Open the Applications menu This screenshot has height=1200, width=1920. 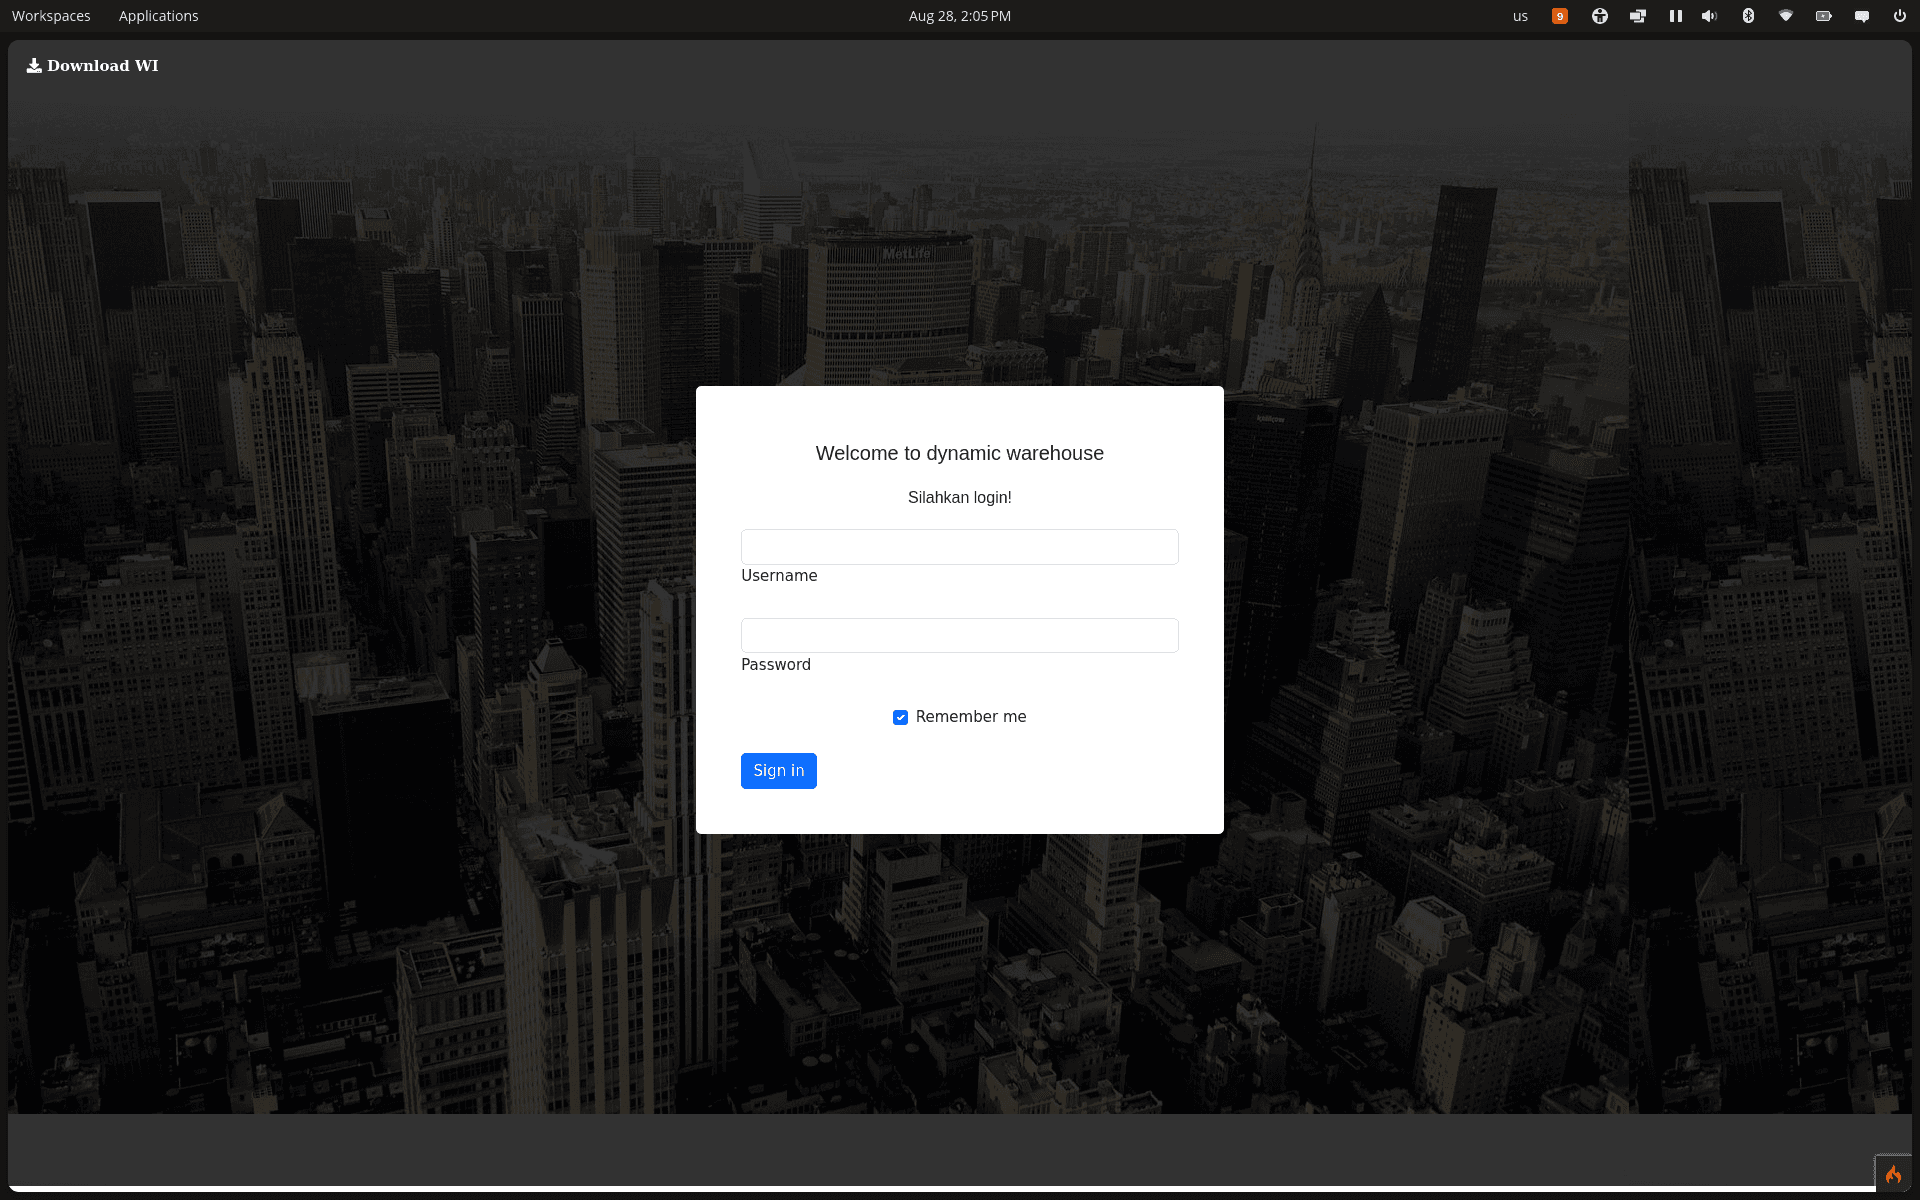pyautogui.click(x=158, y=16)
